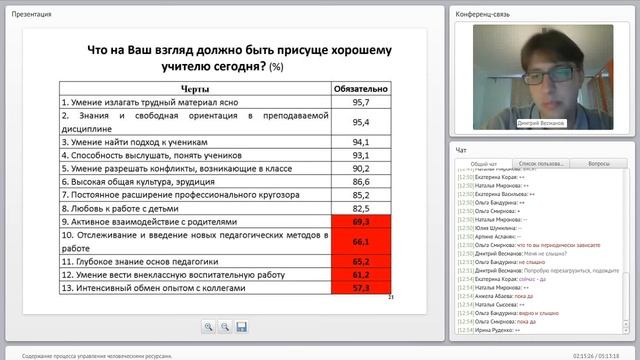Click the value 85,2 in the table
The image size is (640, 360).
pyautogui.click(x=361, y=195)
